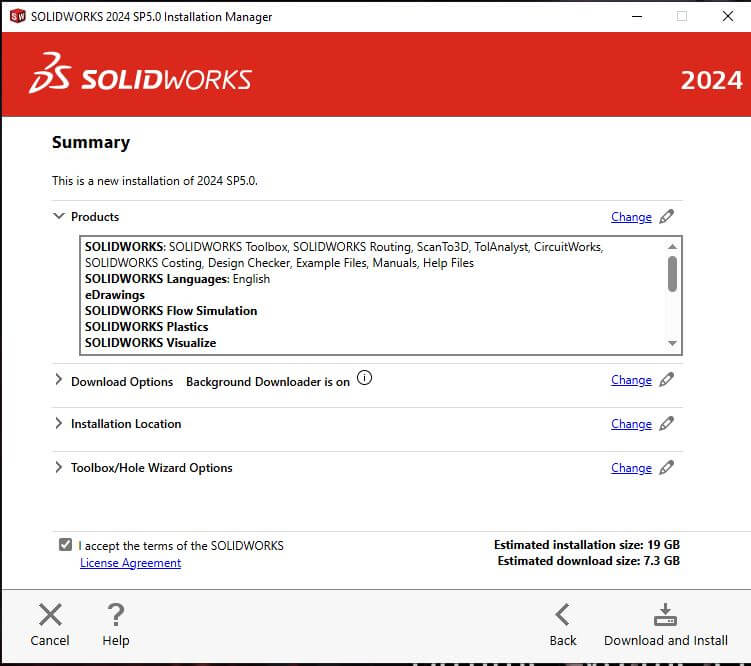This screenshot has height=666, width=751.
Task: Click the pencil icon for Toolbox/Hole Wizard Options
Action: pyautogui.click(x=666, y=468)
